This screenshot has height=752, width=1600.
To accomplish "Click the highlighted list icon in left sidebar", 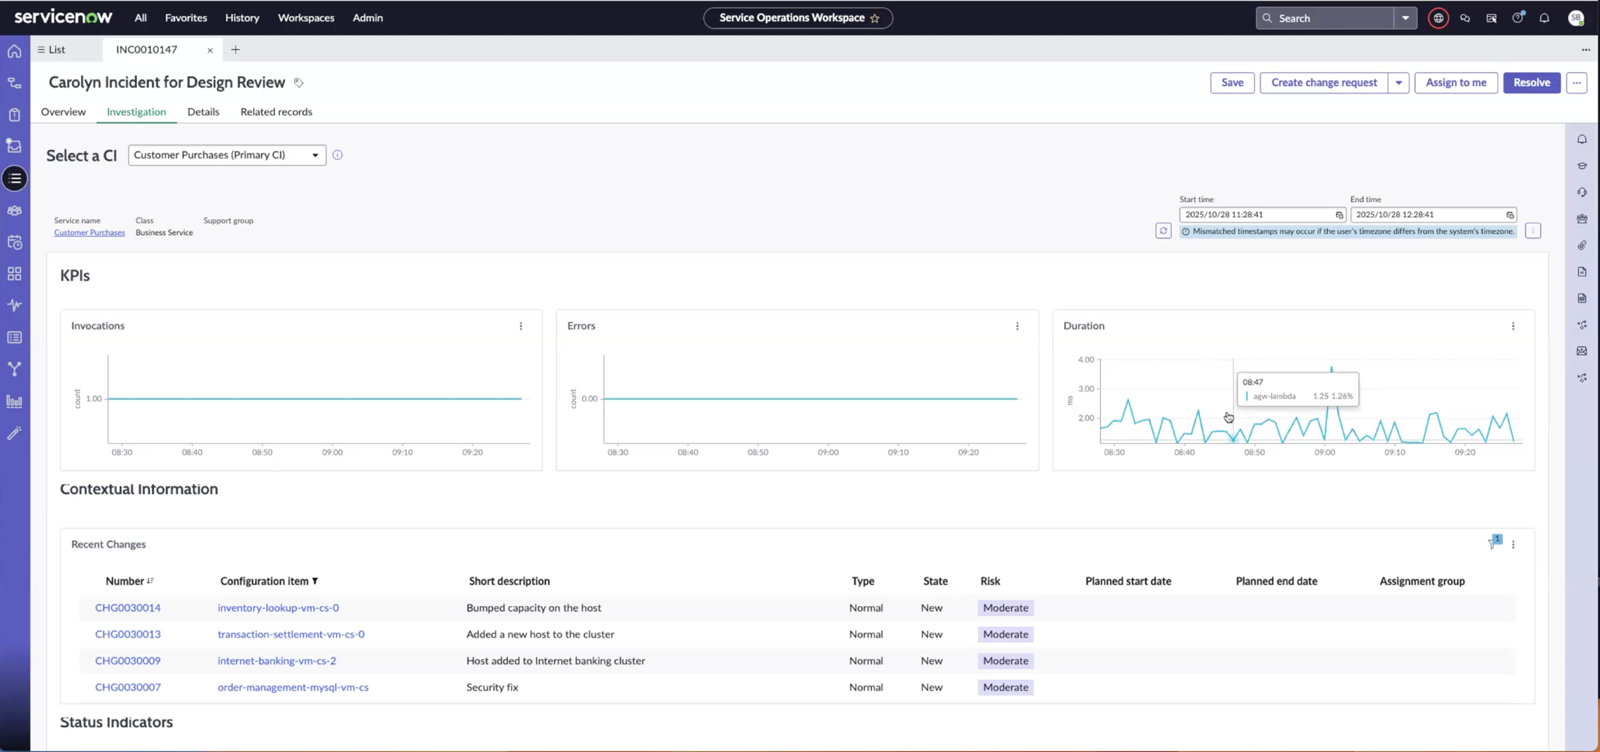I will [x=14, y=178].
